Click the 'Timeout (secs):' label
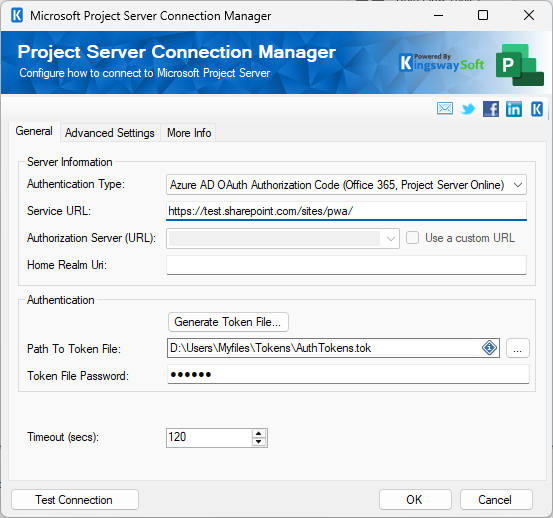The height and width of the screenshot is (518, 553). pyautogui.click(x=63, y=437)
